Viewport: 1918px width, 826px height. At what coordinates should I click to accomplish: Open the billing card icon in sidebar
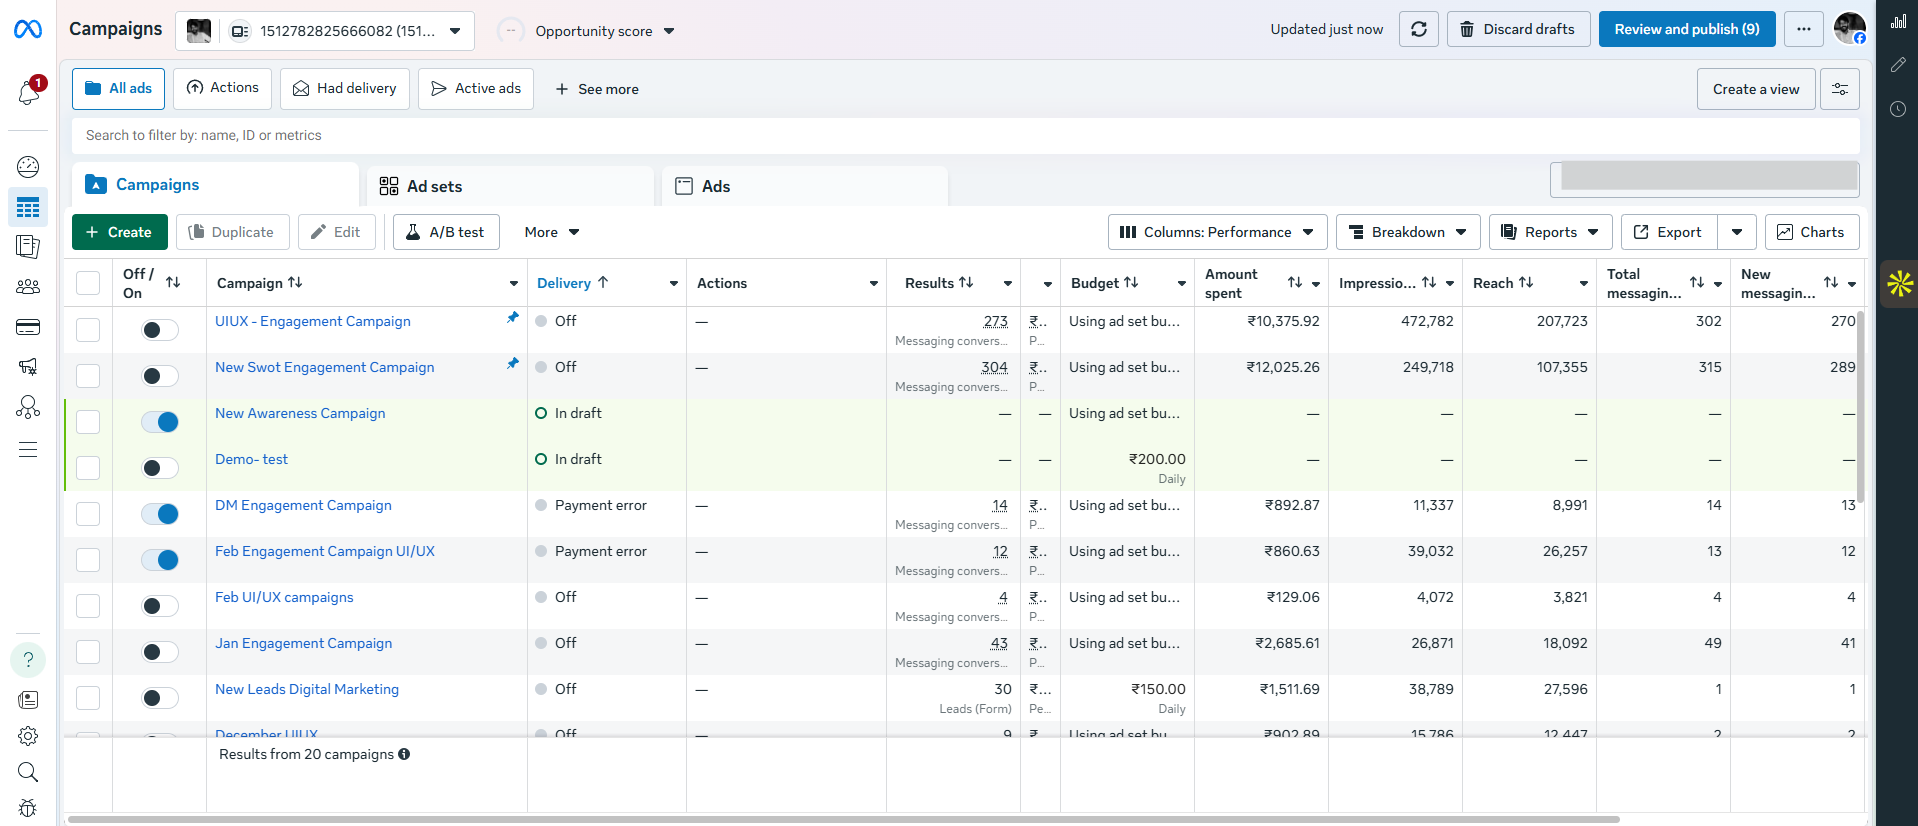[x=28, y=327]
